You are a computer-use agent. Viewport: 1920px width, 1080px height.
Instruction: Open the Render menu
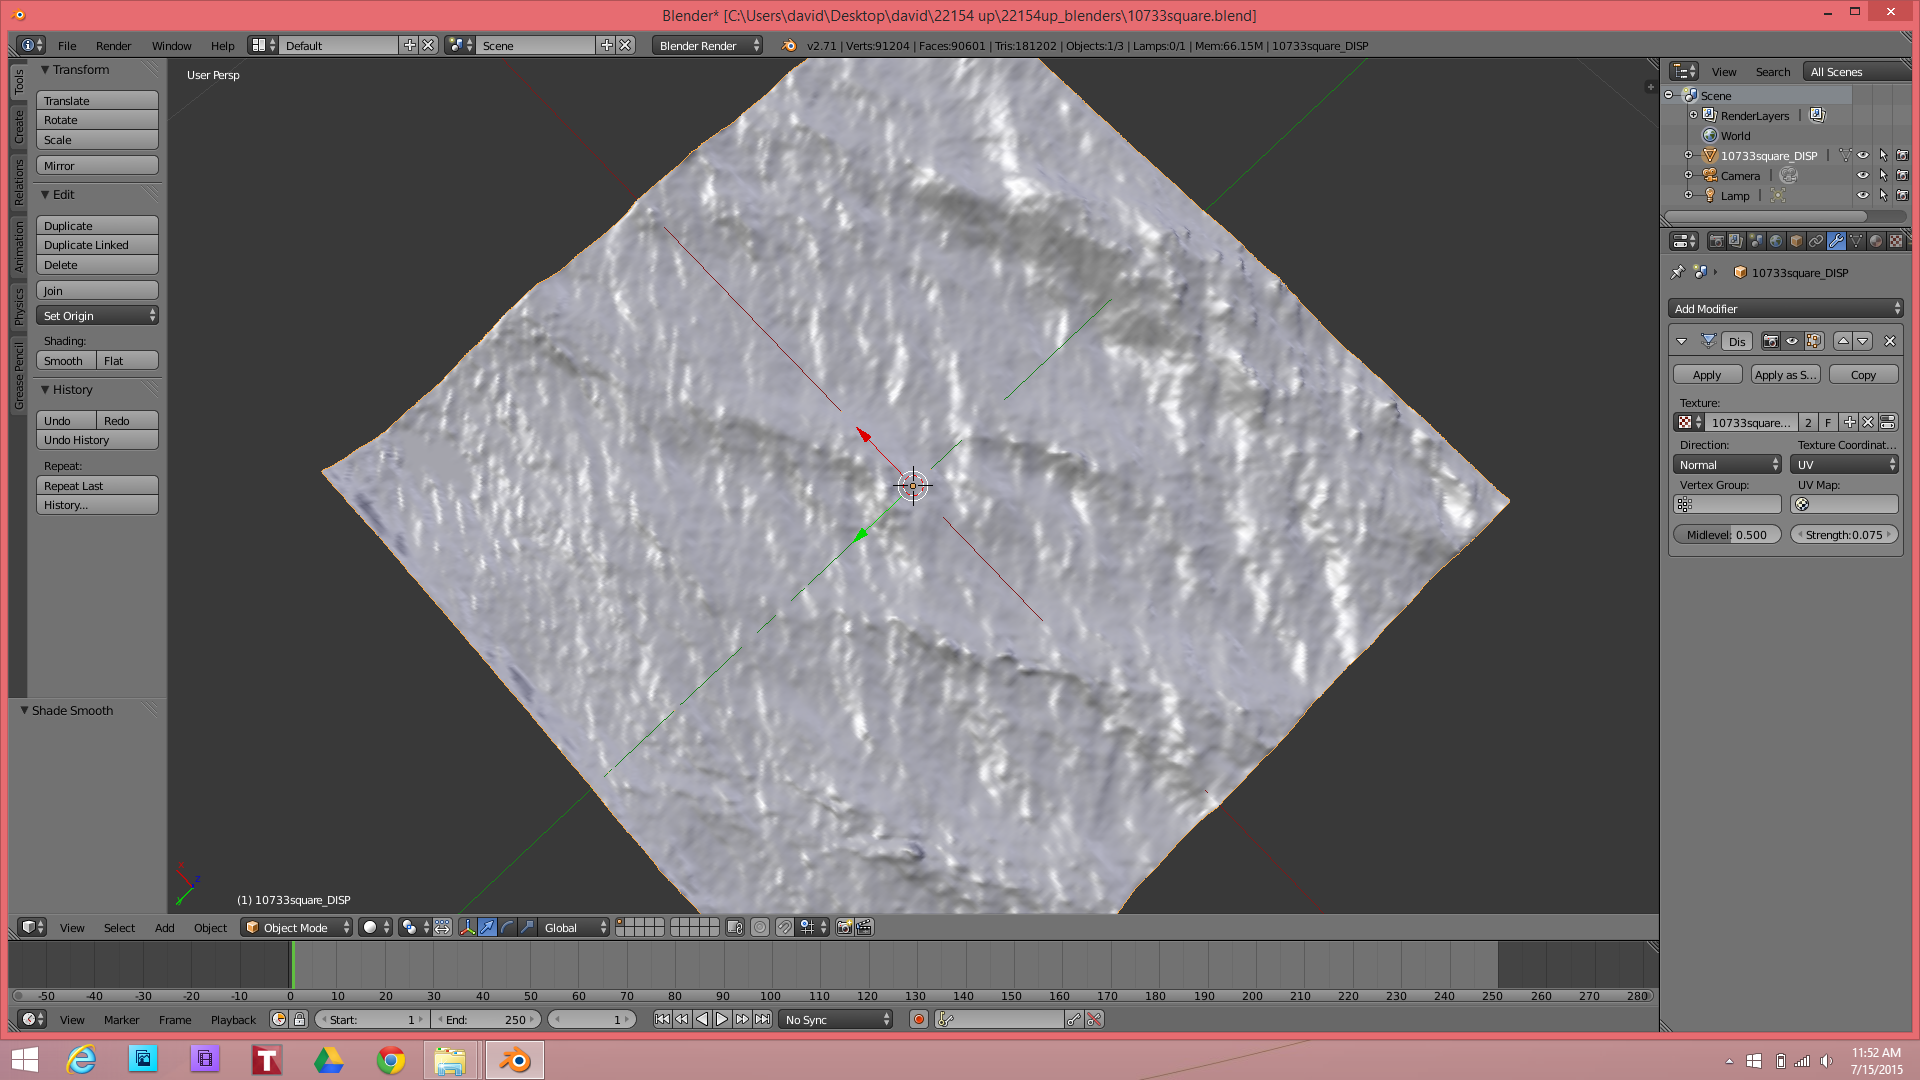tap(113, 45)
